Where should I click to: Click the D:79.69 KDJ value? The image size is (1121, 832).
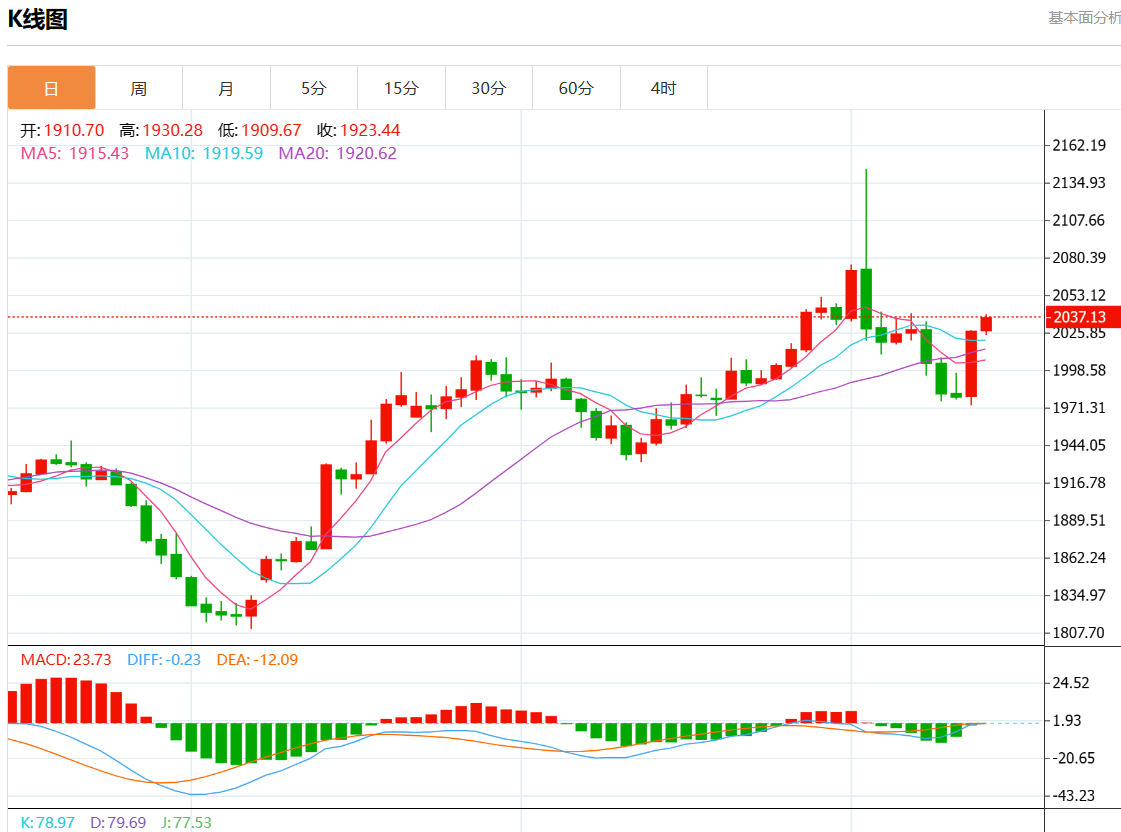point(118,823)
